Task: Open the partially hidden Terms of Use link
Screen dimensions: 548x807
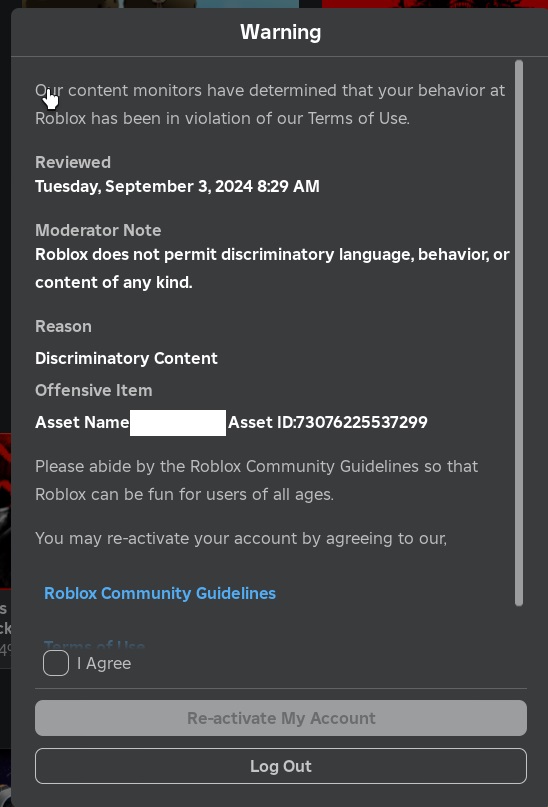Action: click(x=94, y=644)
